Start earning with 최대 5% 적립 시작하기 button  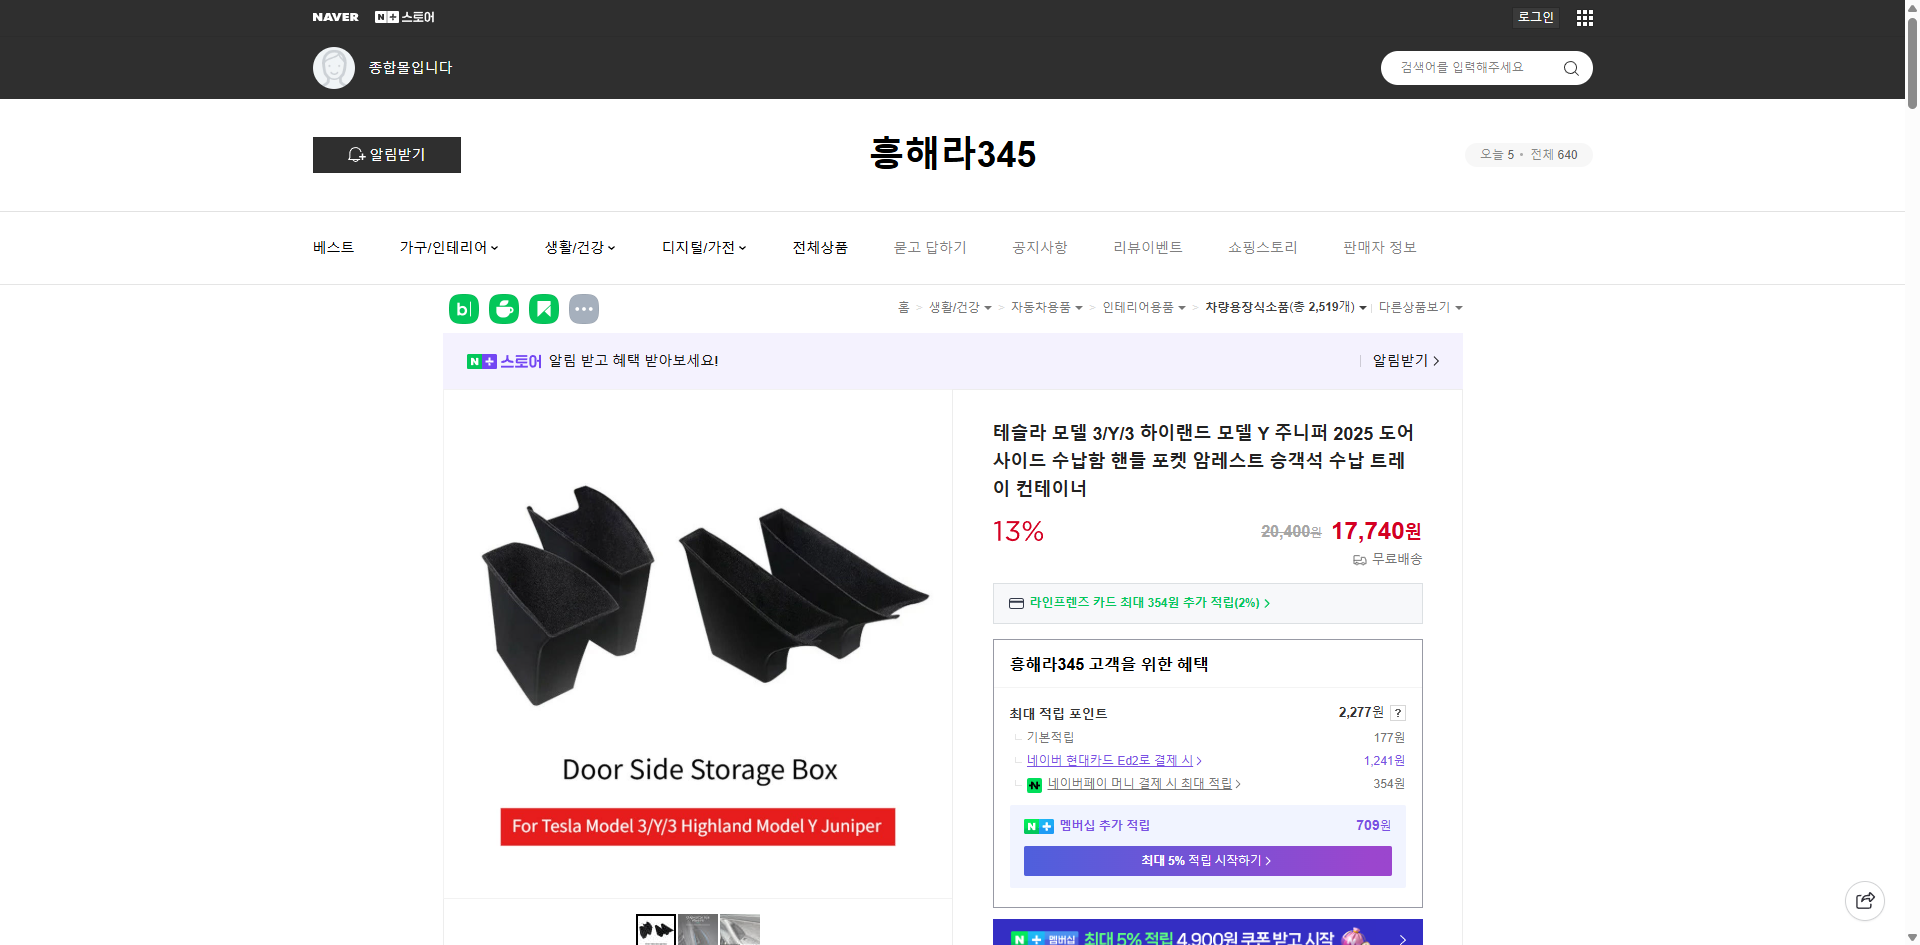click(x=1206, y=860)
